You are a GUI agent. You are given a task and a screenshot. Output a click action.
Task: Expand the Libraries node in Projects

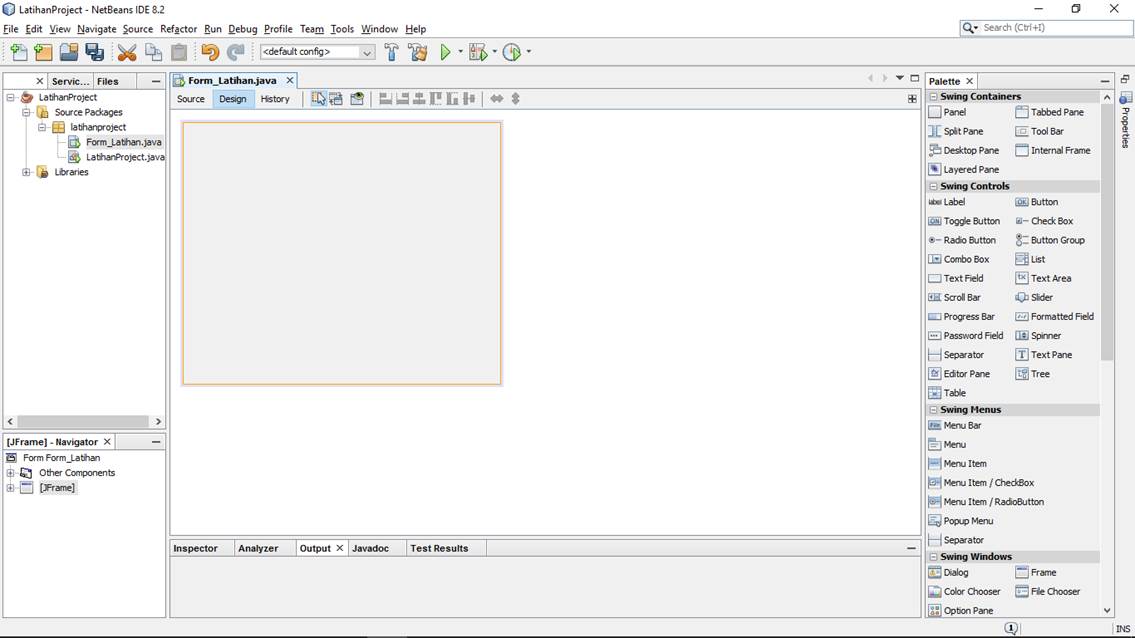pyautogui.click(x=26, y=171)
